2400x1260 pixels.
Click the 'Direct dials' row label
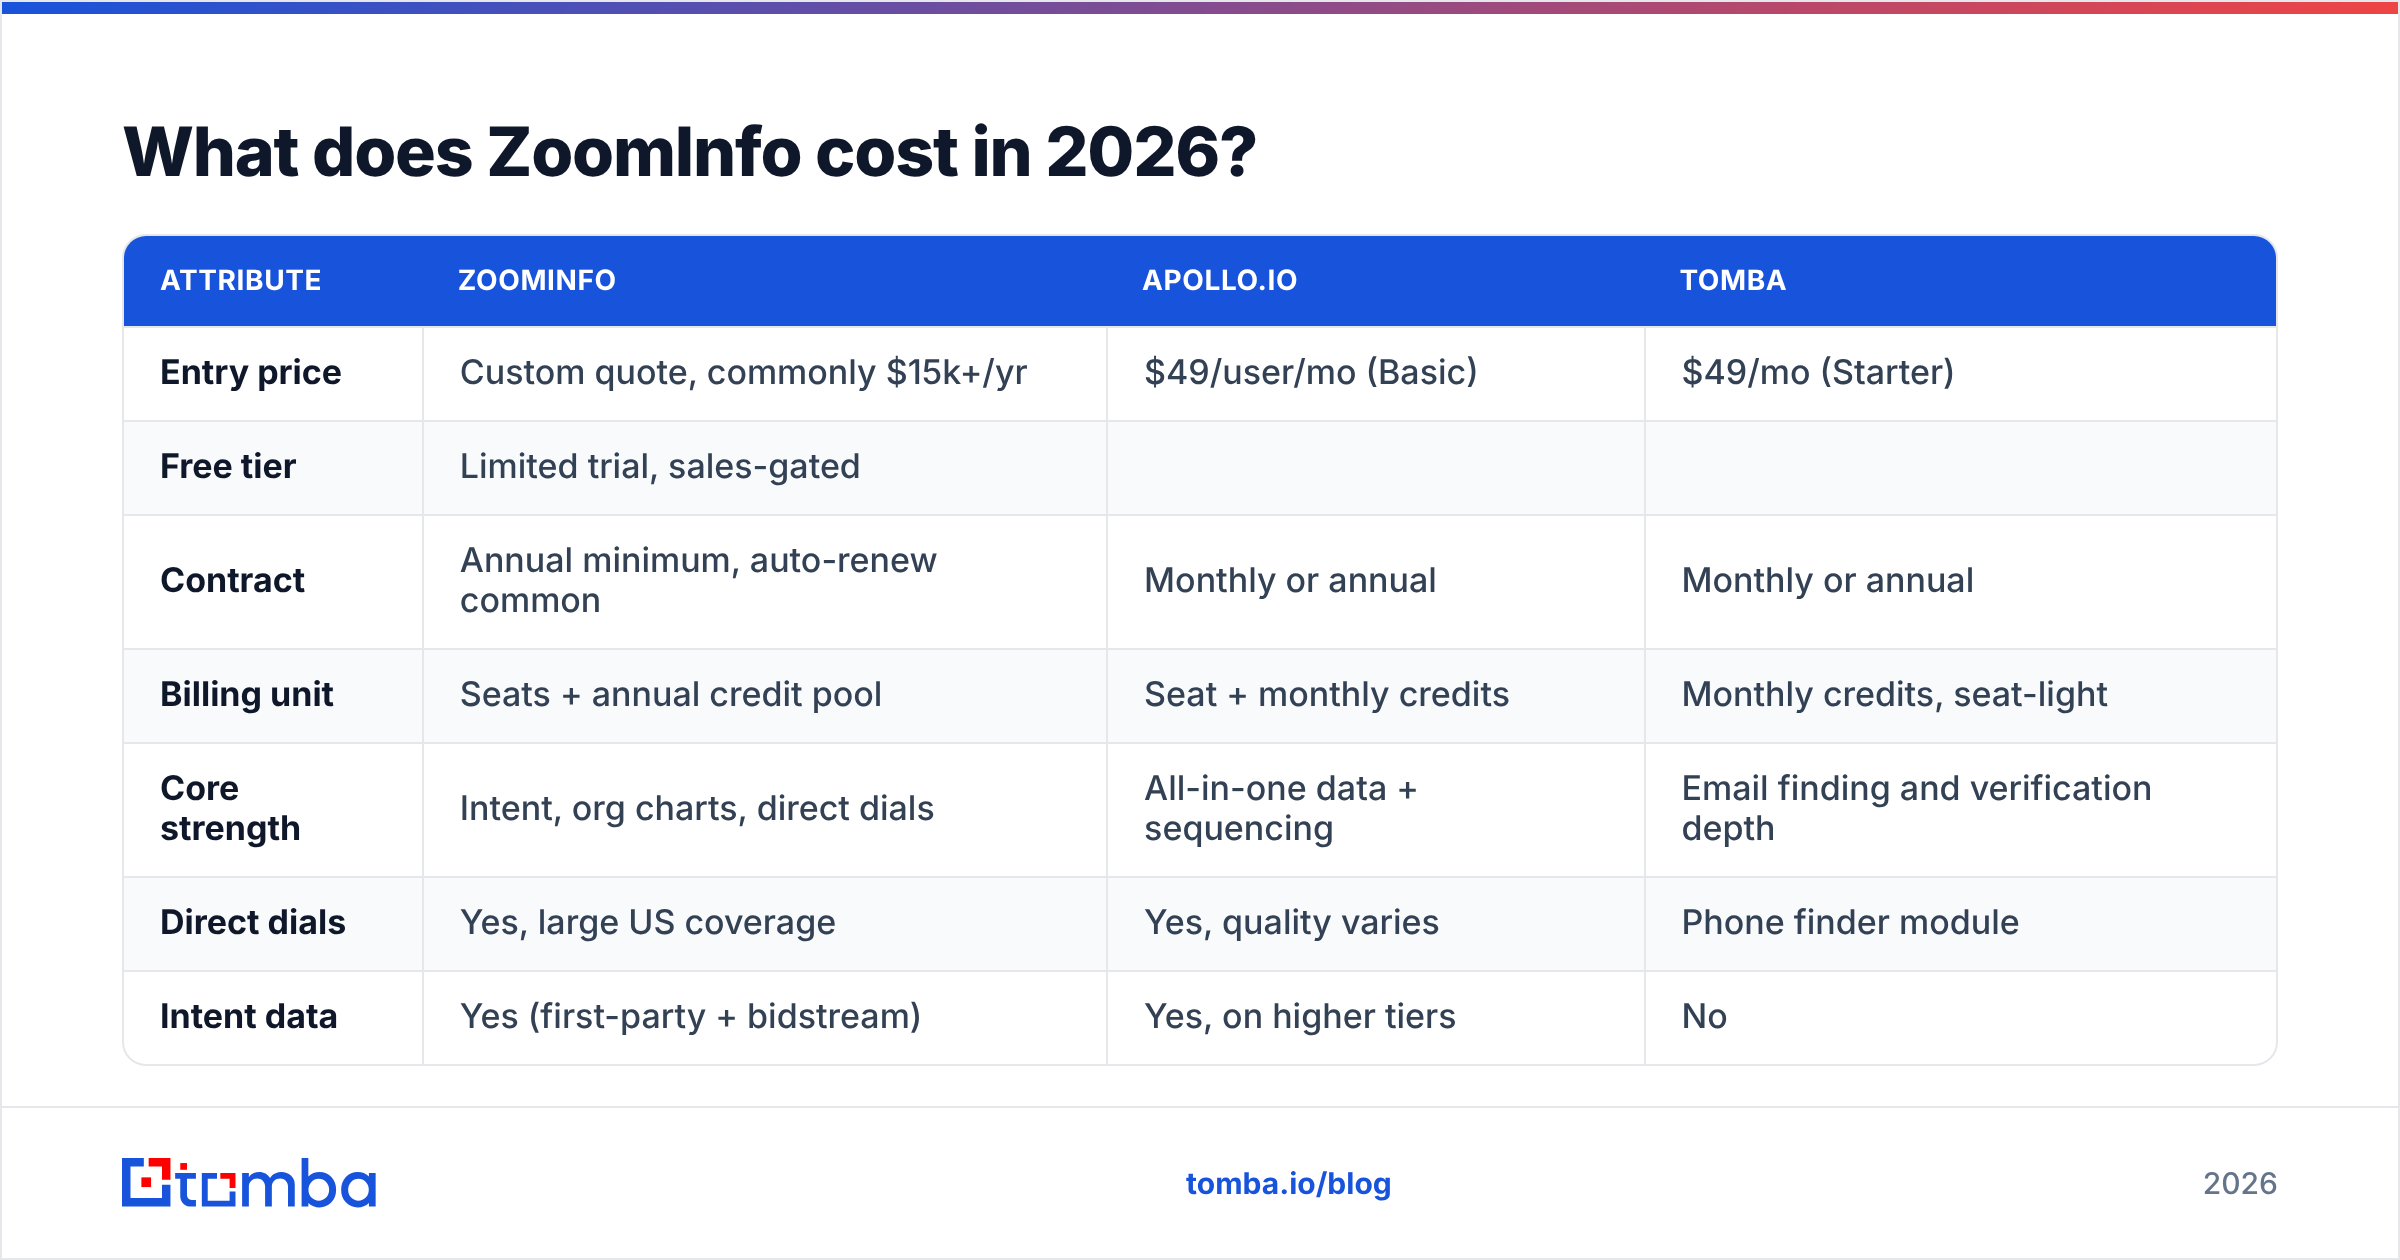click(253, 922)
